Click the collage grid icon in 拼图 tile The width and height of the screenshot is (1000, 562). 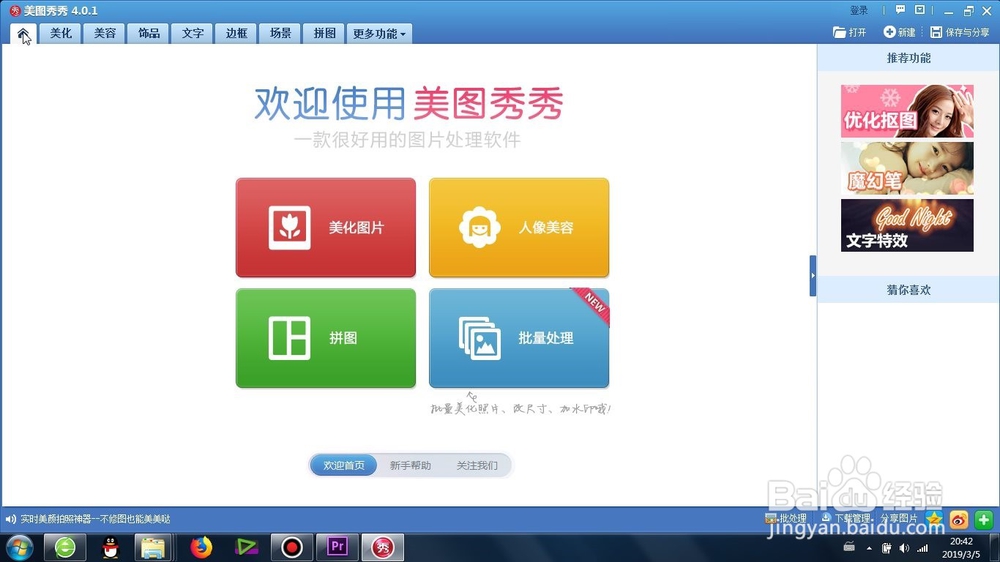coord(290,338)
